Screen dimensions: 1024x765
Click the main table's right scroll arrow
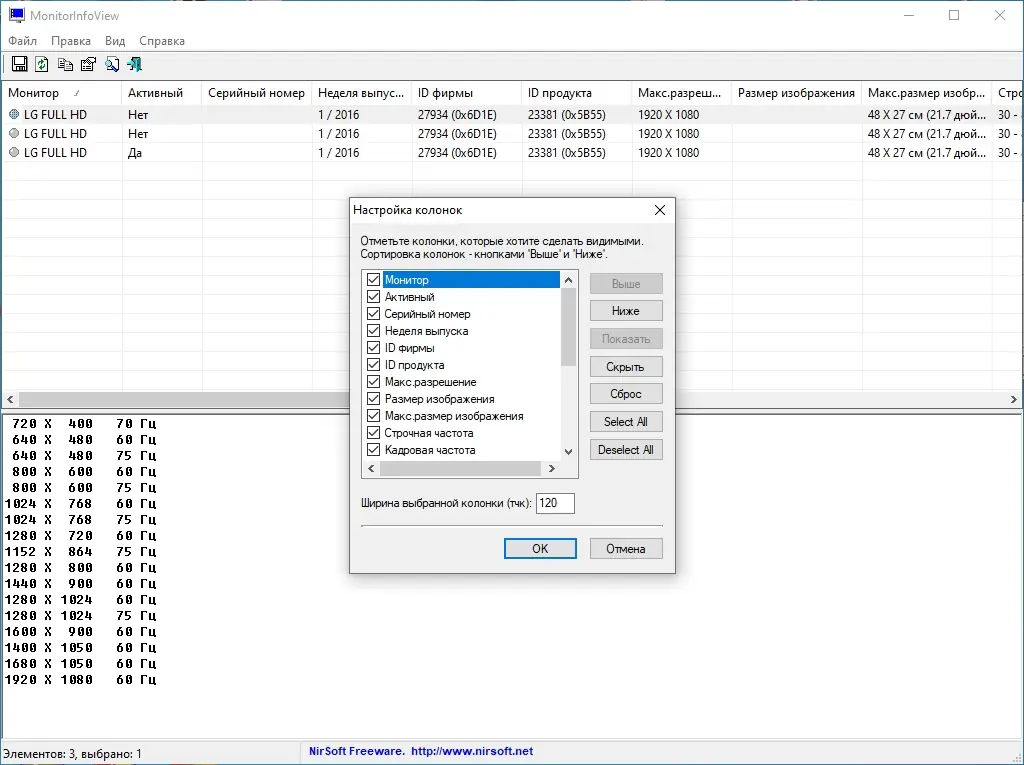1014,399
